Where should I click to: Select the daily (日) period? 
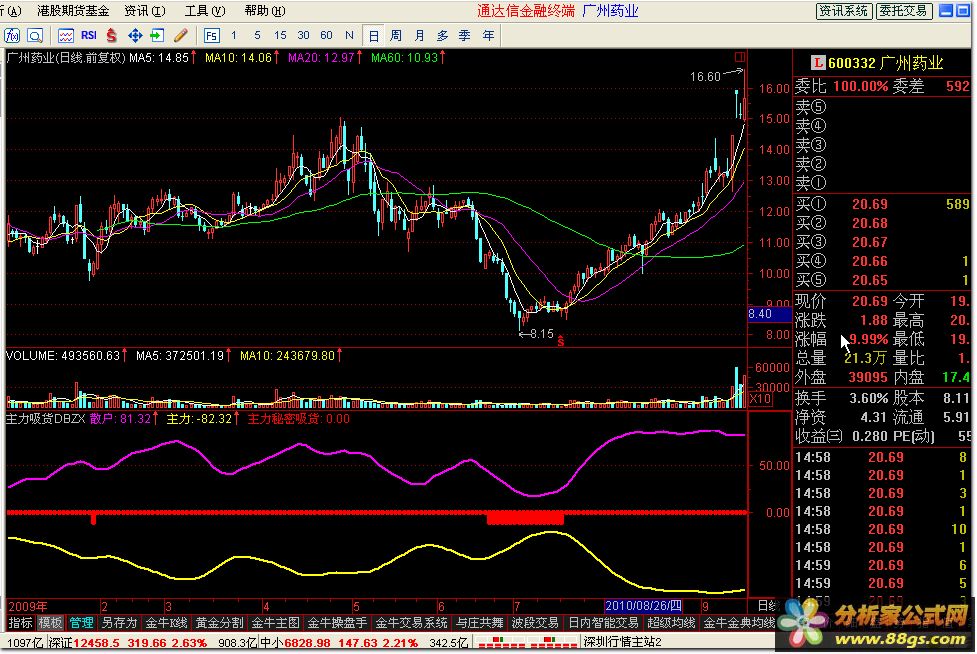point(373,36)
